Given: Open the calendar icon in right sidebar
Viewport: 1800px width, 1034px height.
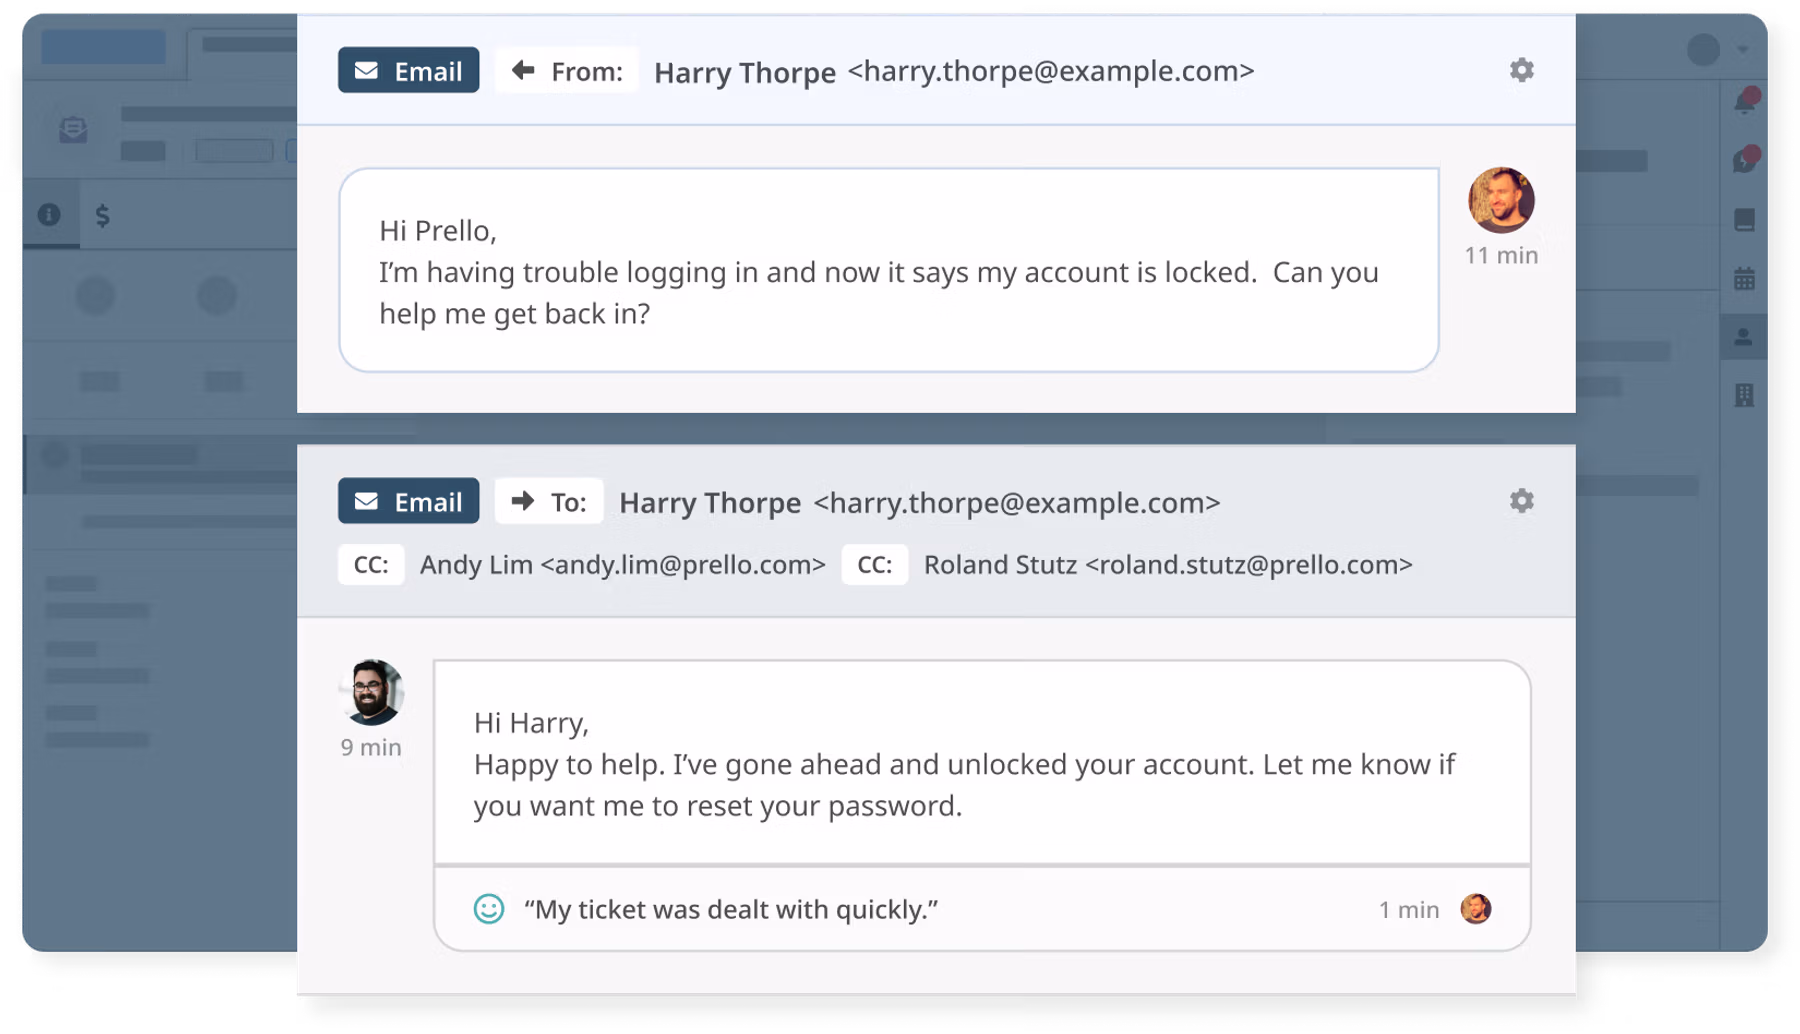Looking at the screenshot, I should tap(1744, 279).
